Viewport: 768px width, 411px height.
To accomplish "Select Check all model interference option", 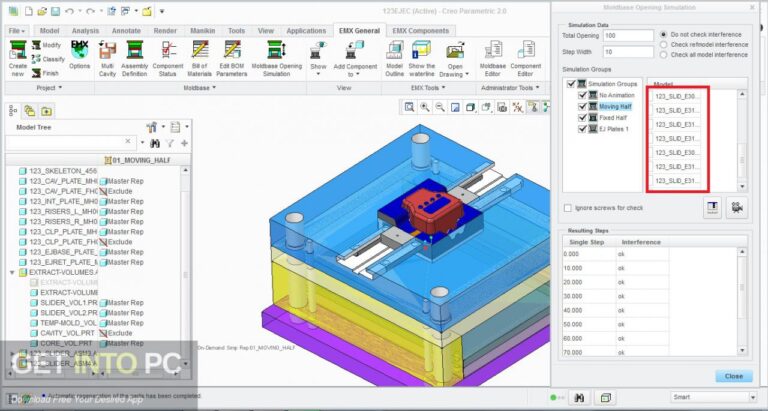I will coord(664,55).
